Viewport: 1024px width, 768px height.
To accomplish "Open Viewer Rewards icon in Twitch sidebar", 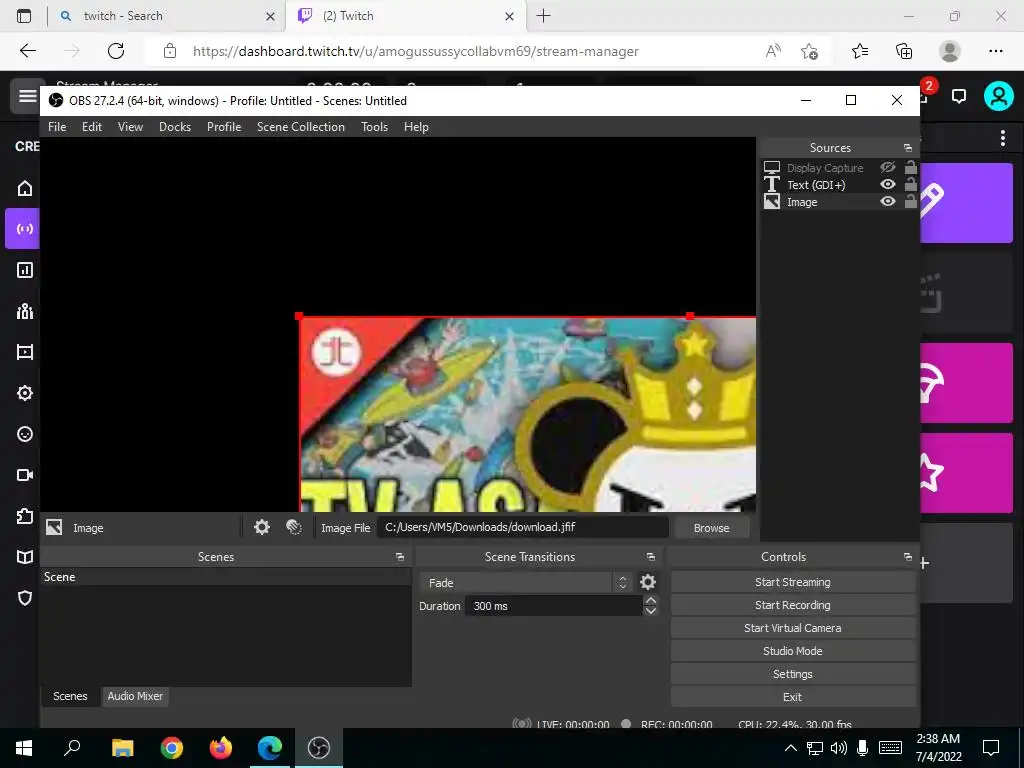I will pos(25,434).
